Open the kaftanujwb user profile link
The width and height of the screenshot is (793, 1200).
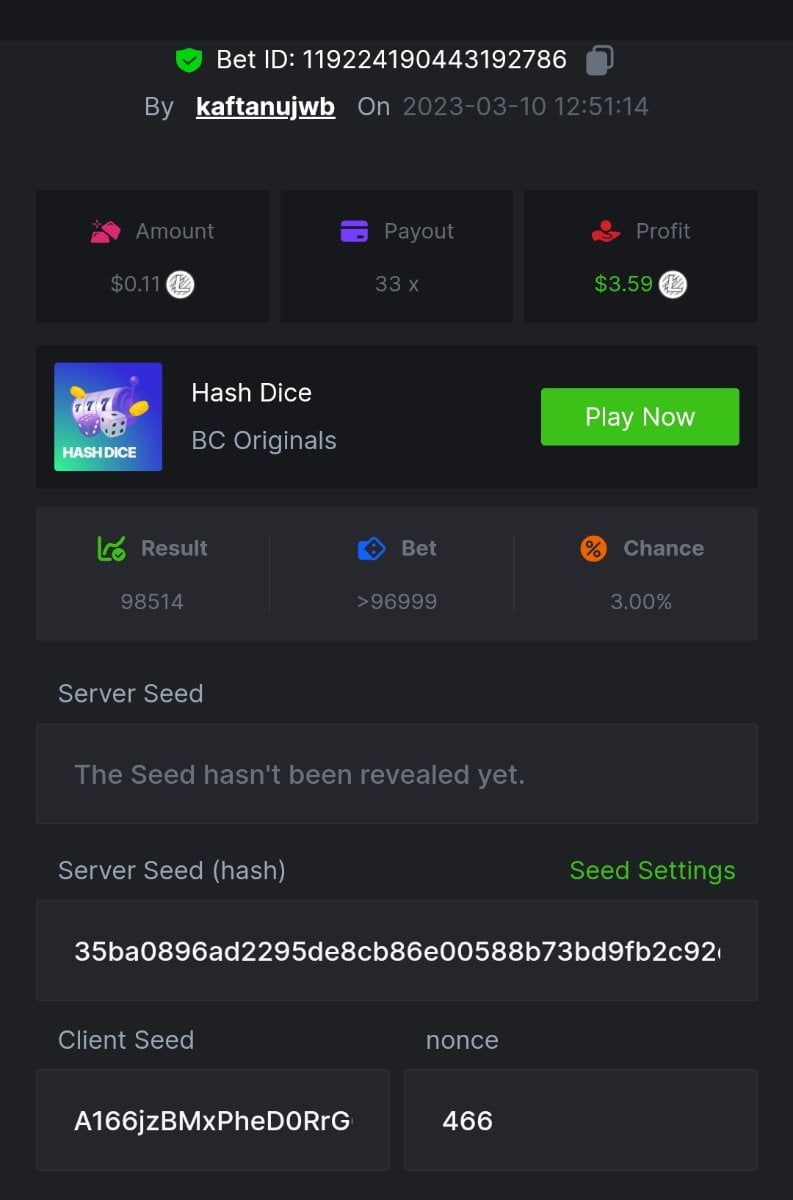(x=265, y=107)
